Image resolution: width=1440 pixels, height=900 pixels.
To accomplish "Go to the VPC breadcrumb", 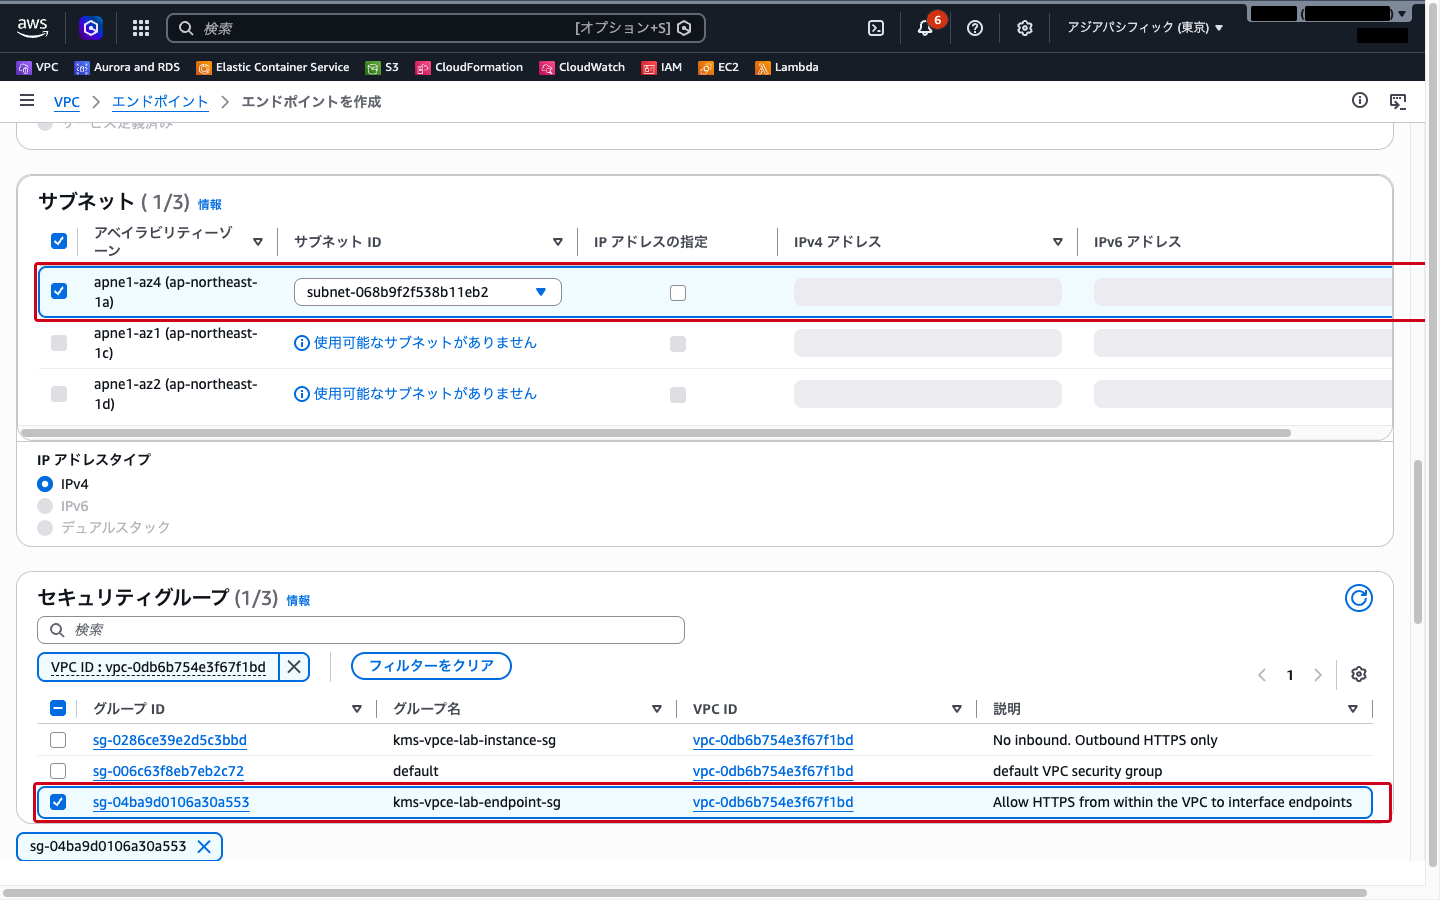I will 67,102.
